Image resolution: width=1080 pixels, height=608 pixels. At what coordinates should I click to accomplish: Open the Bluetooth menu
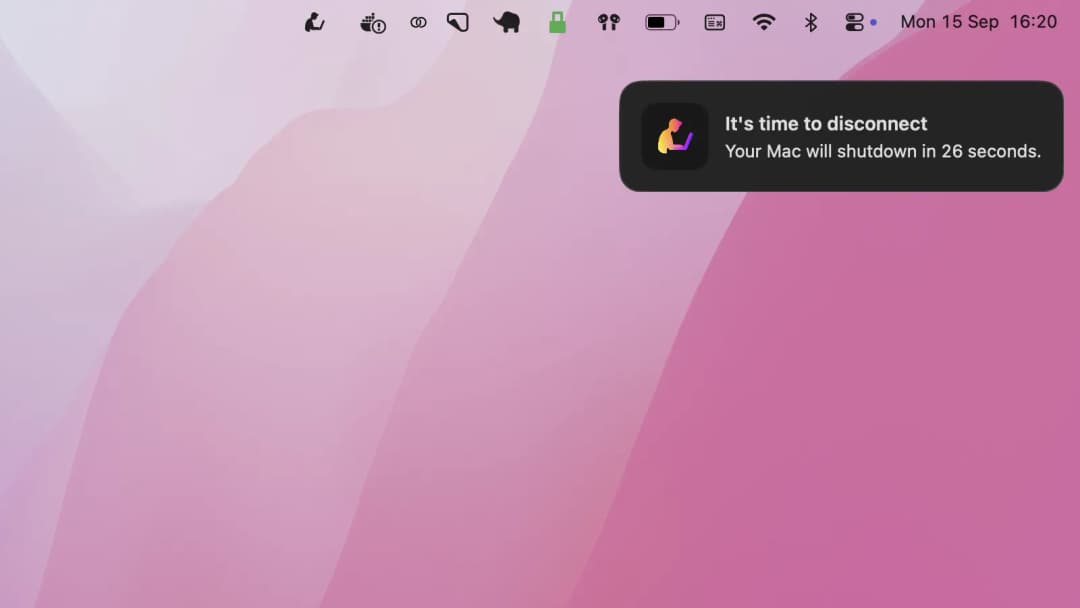pyautogui.click(x=811, y=22)
